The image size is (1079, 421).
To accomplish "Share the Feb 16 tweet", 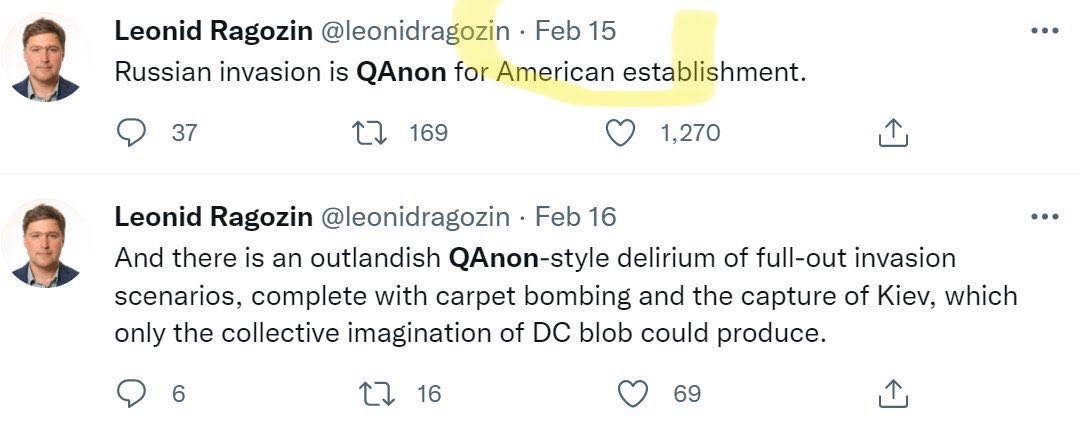I will [x=893, y=393].
